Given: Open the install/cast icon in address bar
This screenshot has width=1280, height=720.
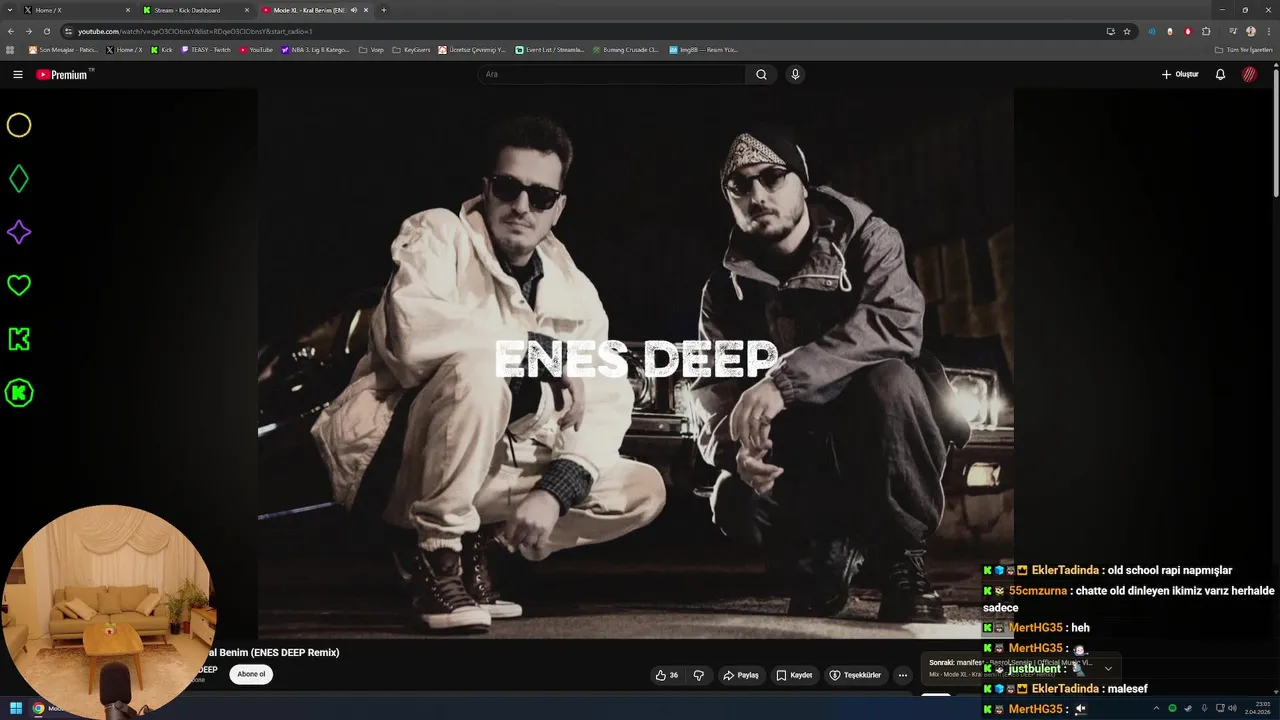Looking at the screenshot, I should pyautogui.click(x=1110, y=31).
